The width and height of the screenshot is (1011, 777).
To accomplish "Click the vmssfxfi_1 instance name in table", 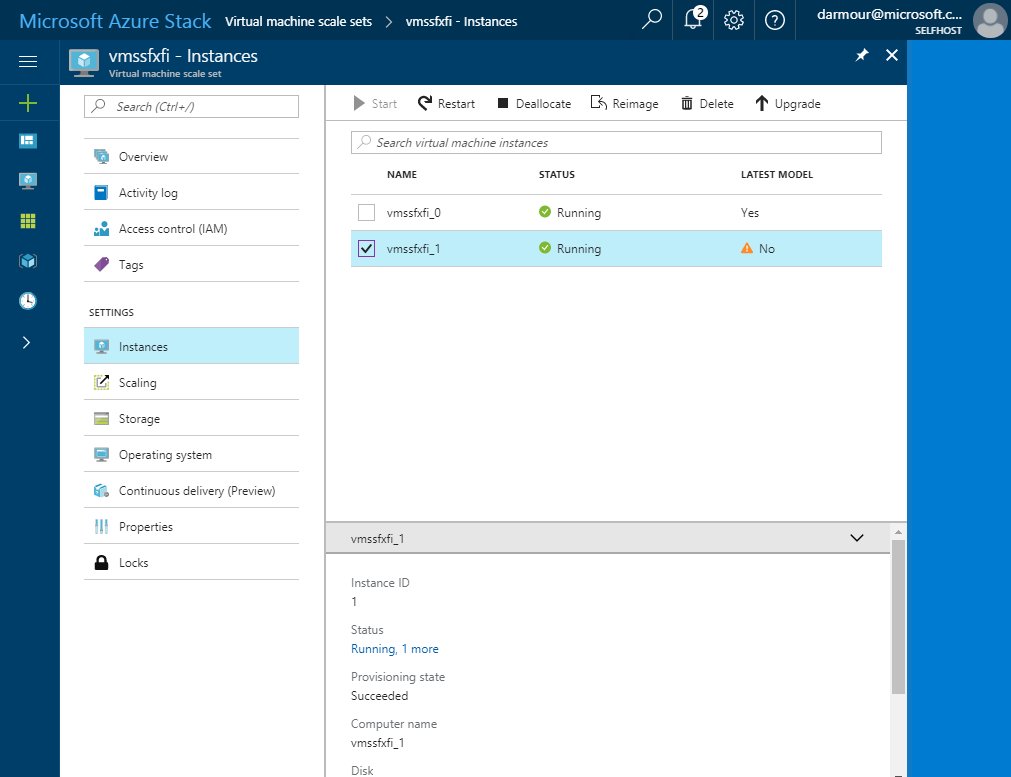I will pyautogui.click(x=413, y=249).
